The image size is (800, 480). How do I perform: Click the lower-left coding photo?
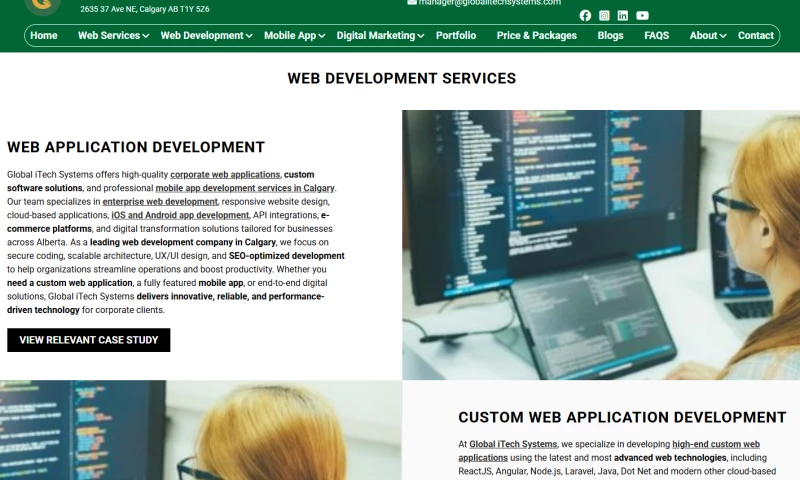(x=201, y=430)
